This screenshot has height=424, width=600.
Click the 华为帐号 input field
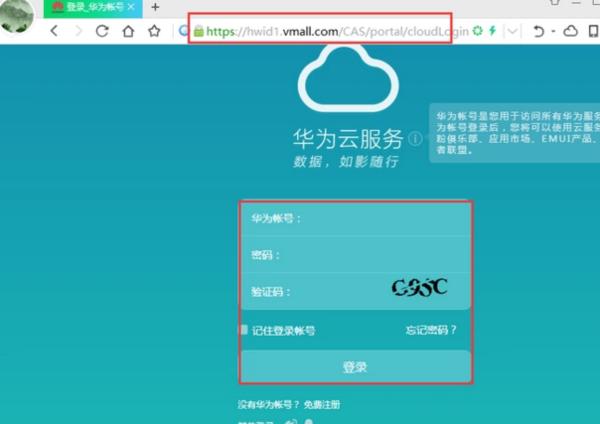(x=355, y=219)
